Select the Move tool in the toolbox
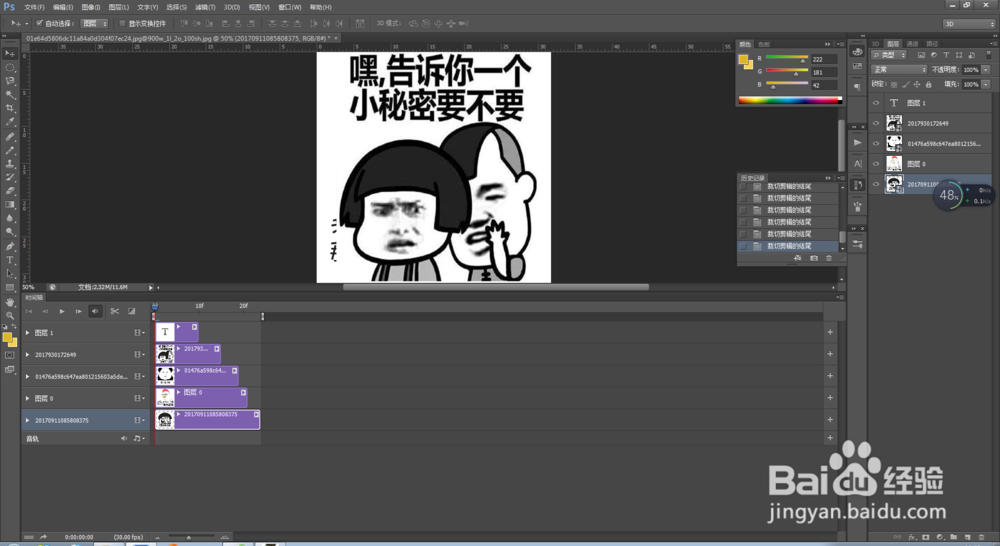 pos(10,54)
